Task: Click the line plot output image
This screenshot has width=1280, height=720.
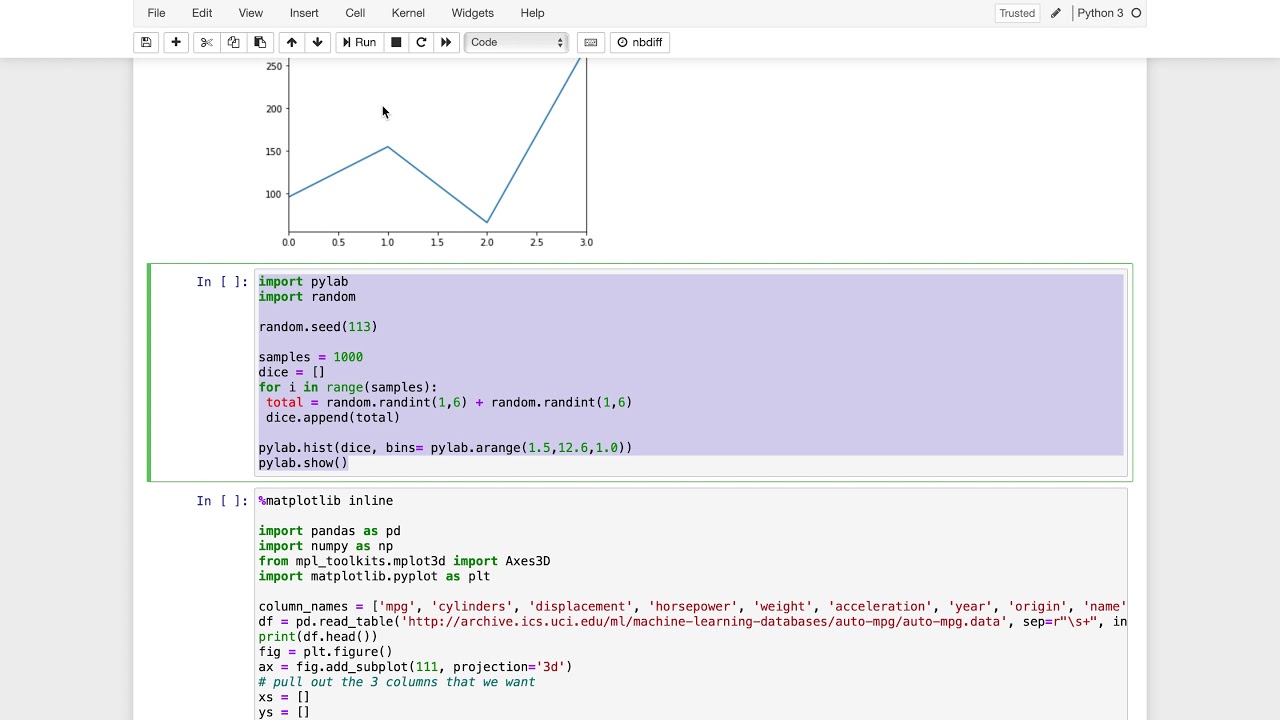Action: pyautogui.click(x=428, y=153)
